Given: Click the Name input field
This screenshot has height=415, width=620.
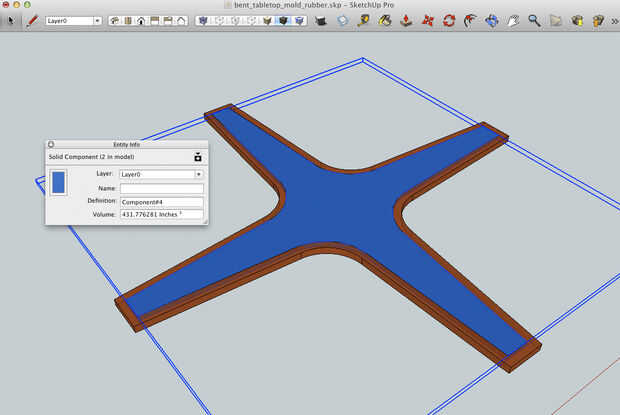Looking at the screenshot, I should click(161, 188).
